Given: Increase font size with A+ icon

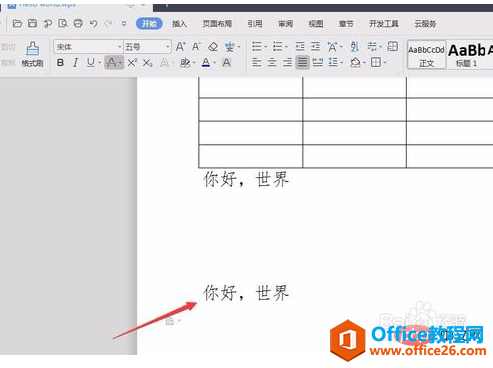Looking at the screenshot, I should pyautogui.click(x=180, y=47).
